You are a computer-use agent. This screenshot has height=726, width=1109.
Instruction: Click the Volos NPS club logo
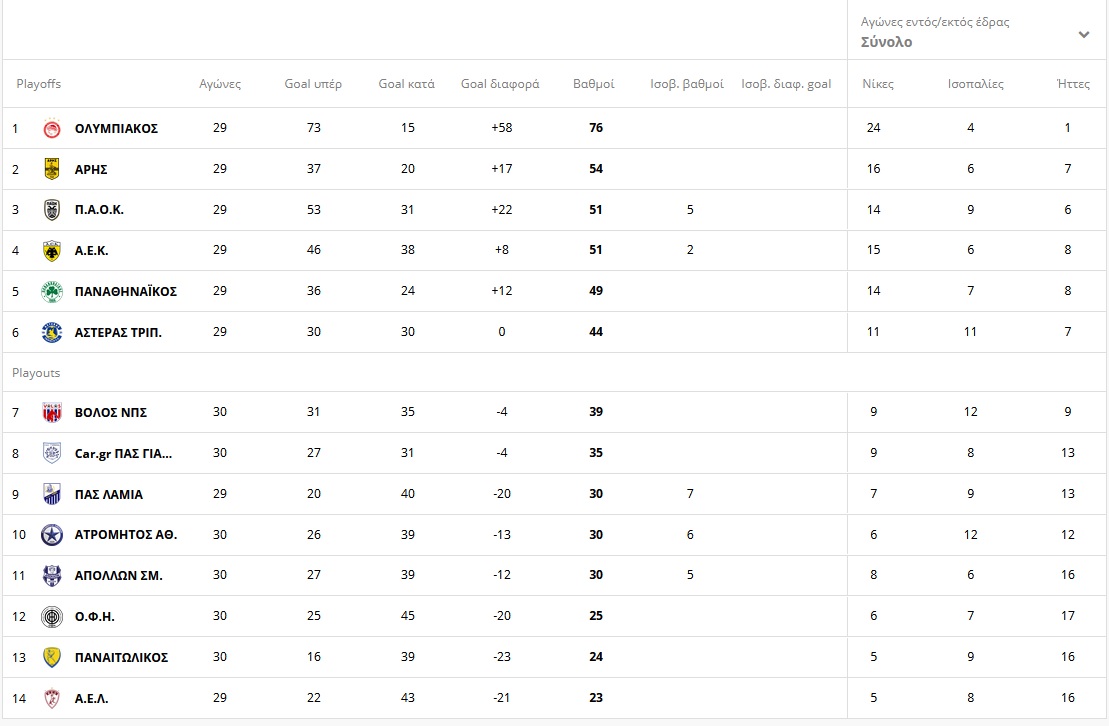(x=52, y=413)
